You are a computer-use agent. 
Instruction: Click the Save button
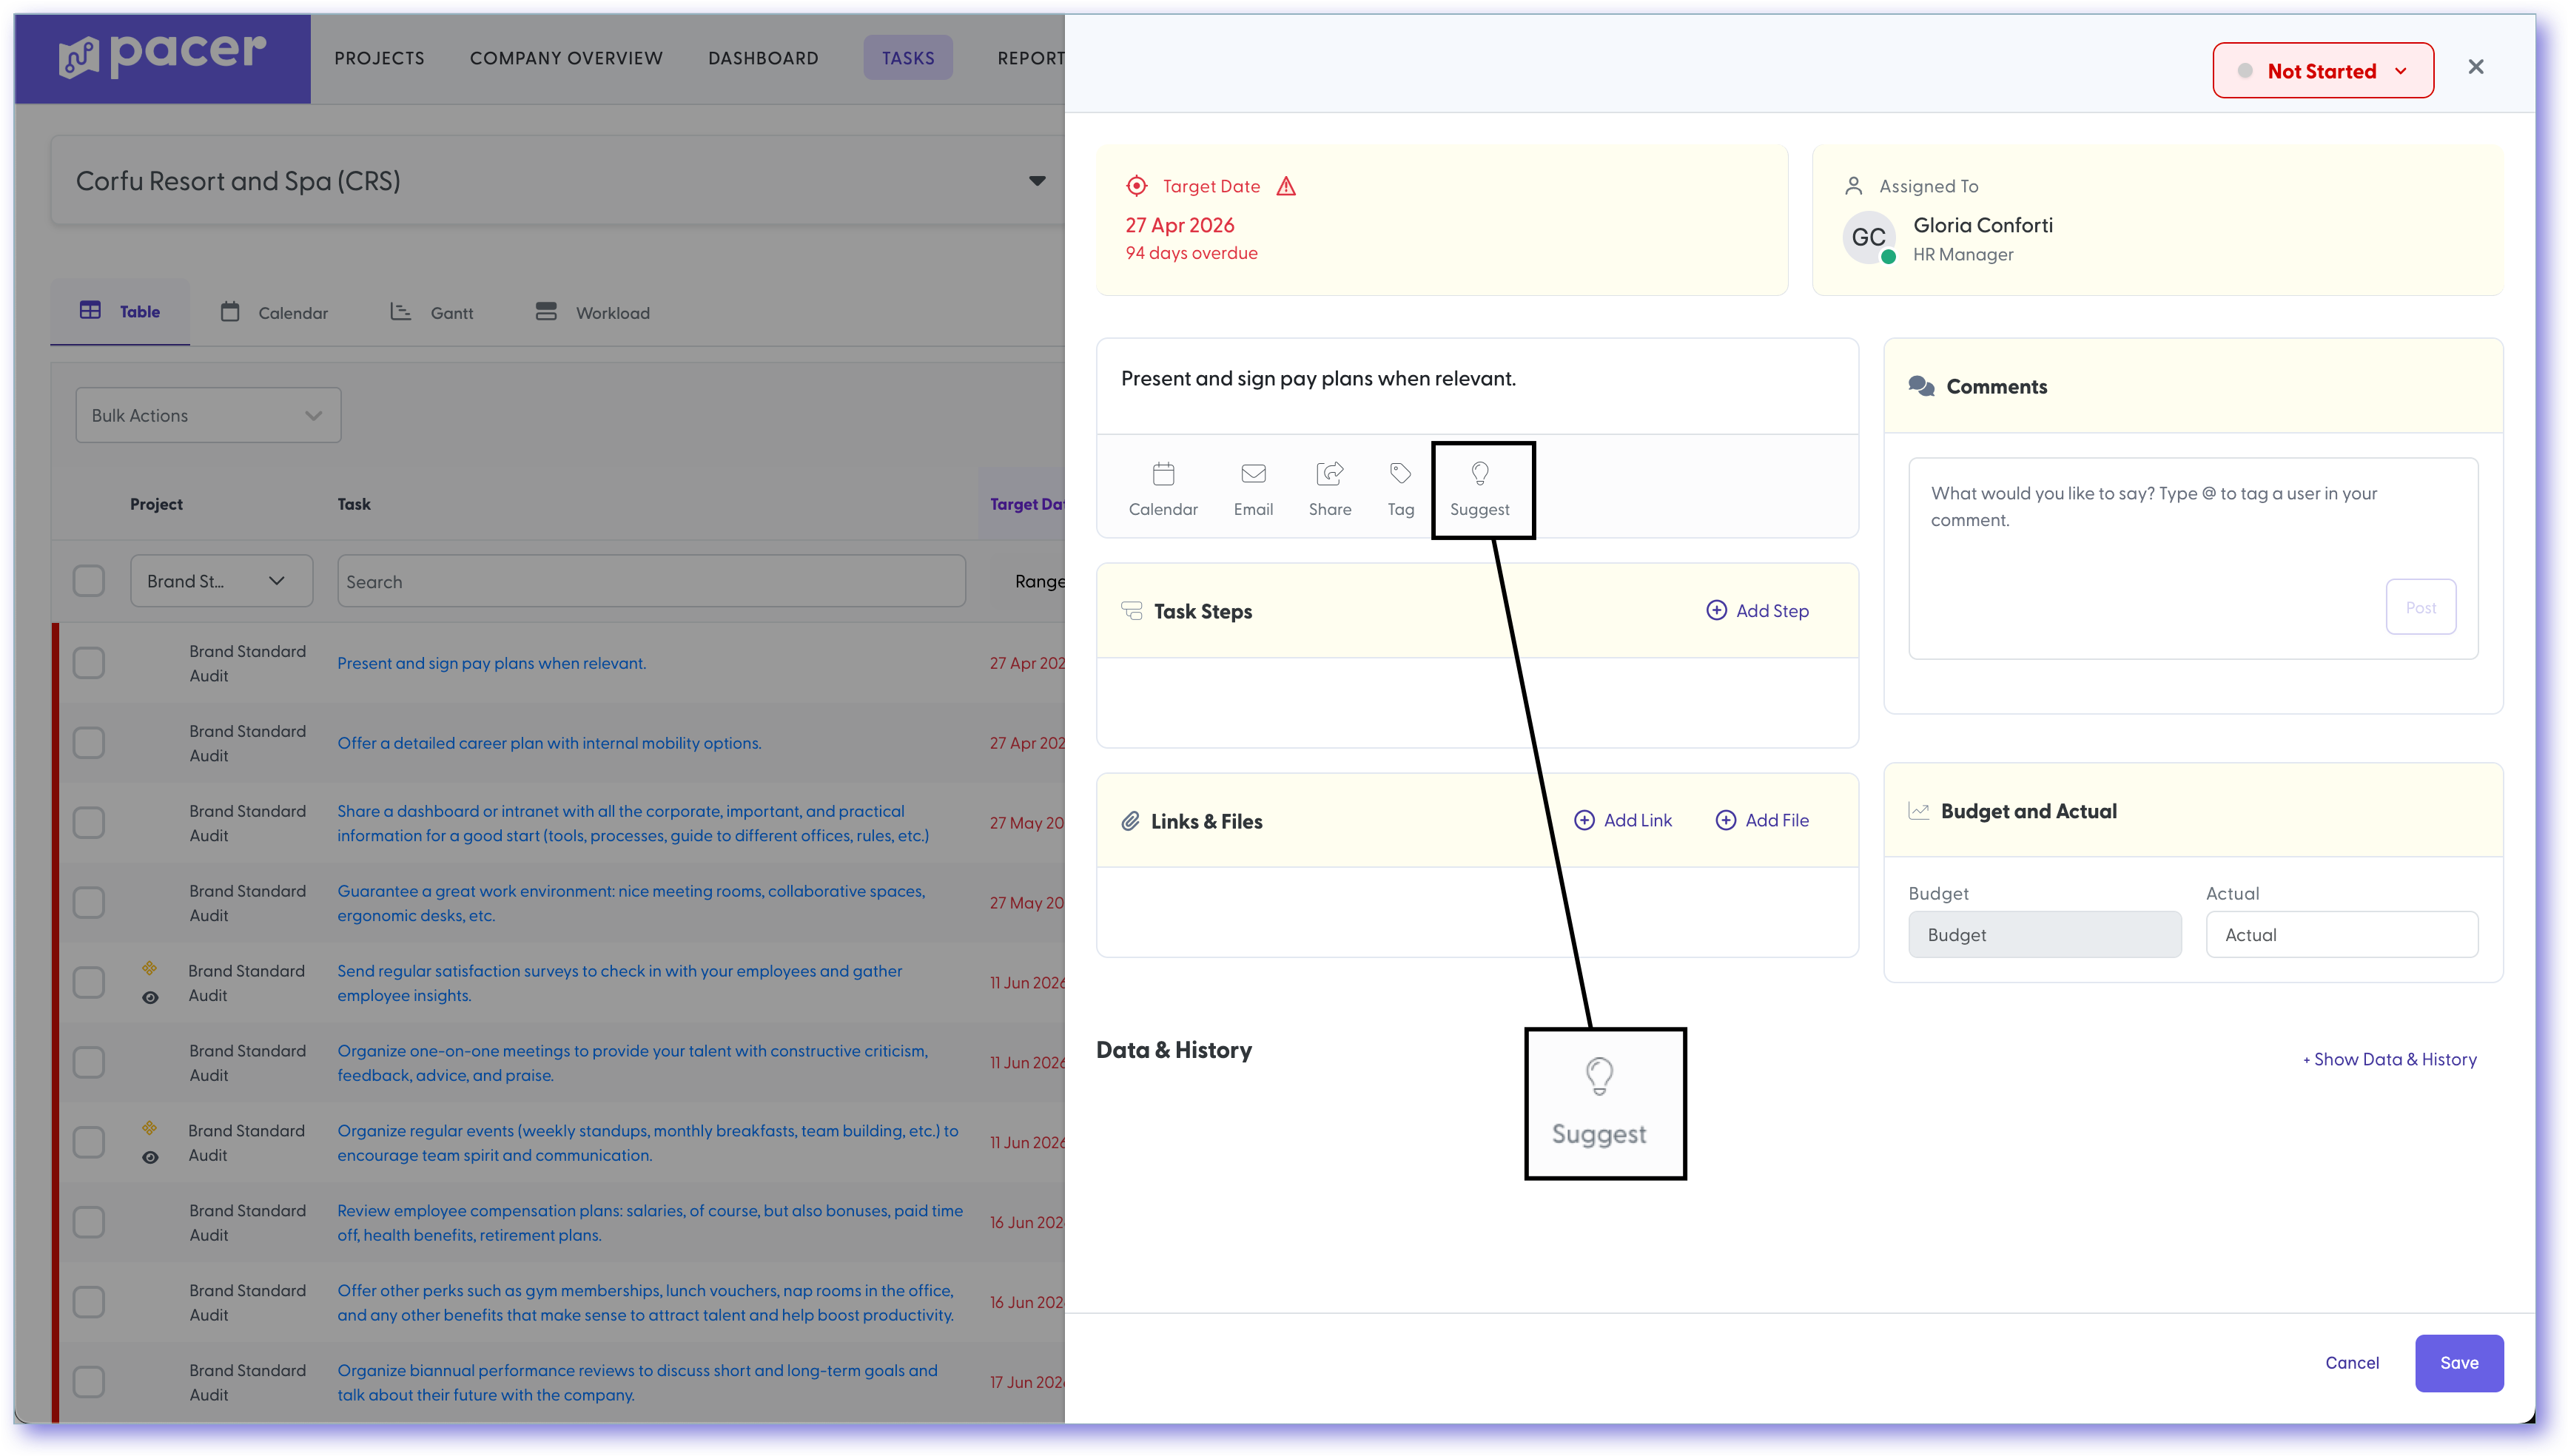2459,1363
